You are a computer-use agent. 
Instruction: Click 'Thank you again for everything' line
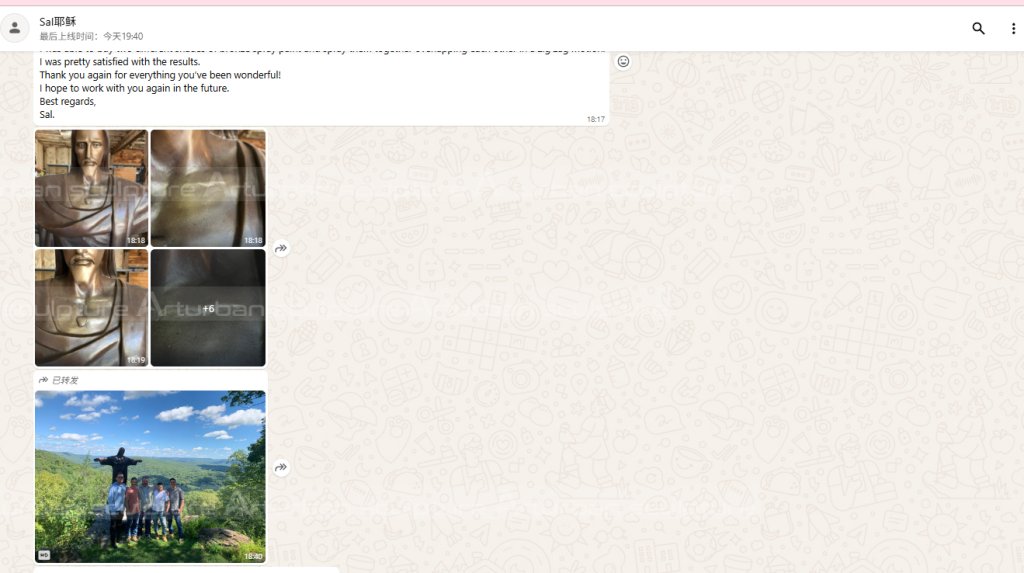pyautogui.click(x=160, y=75)
